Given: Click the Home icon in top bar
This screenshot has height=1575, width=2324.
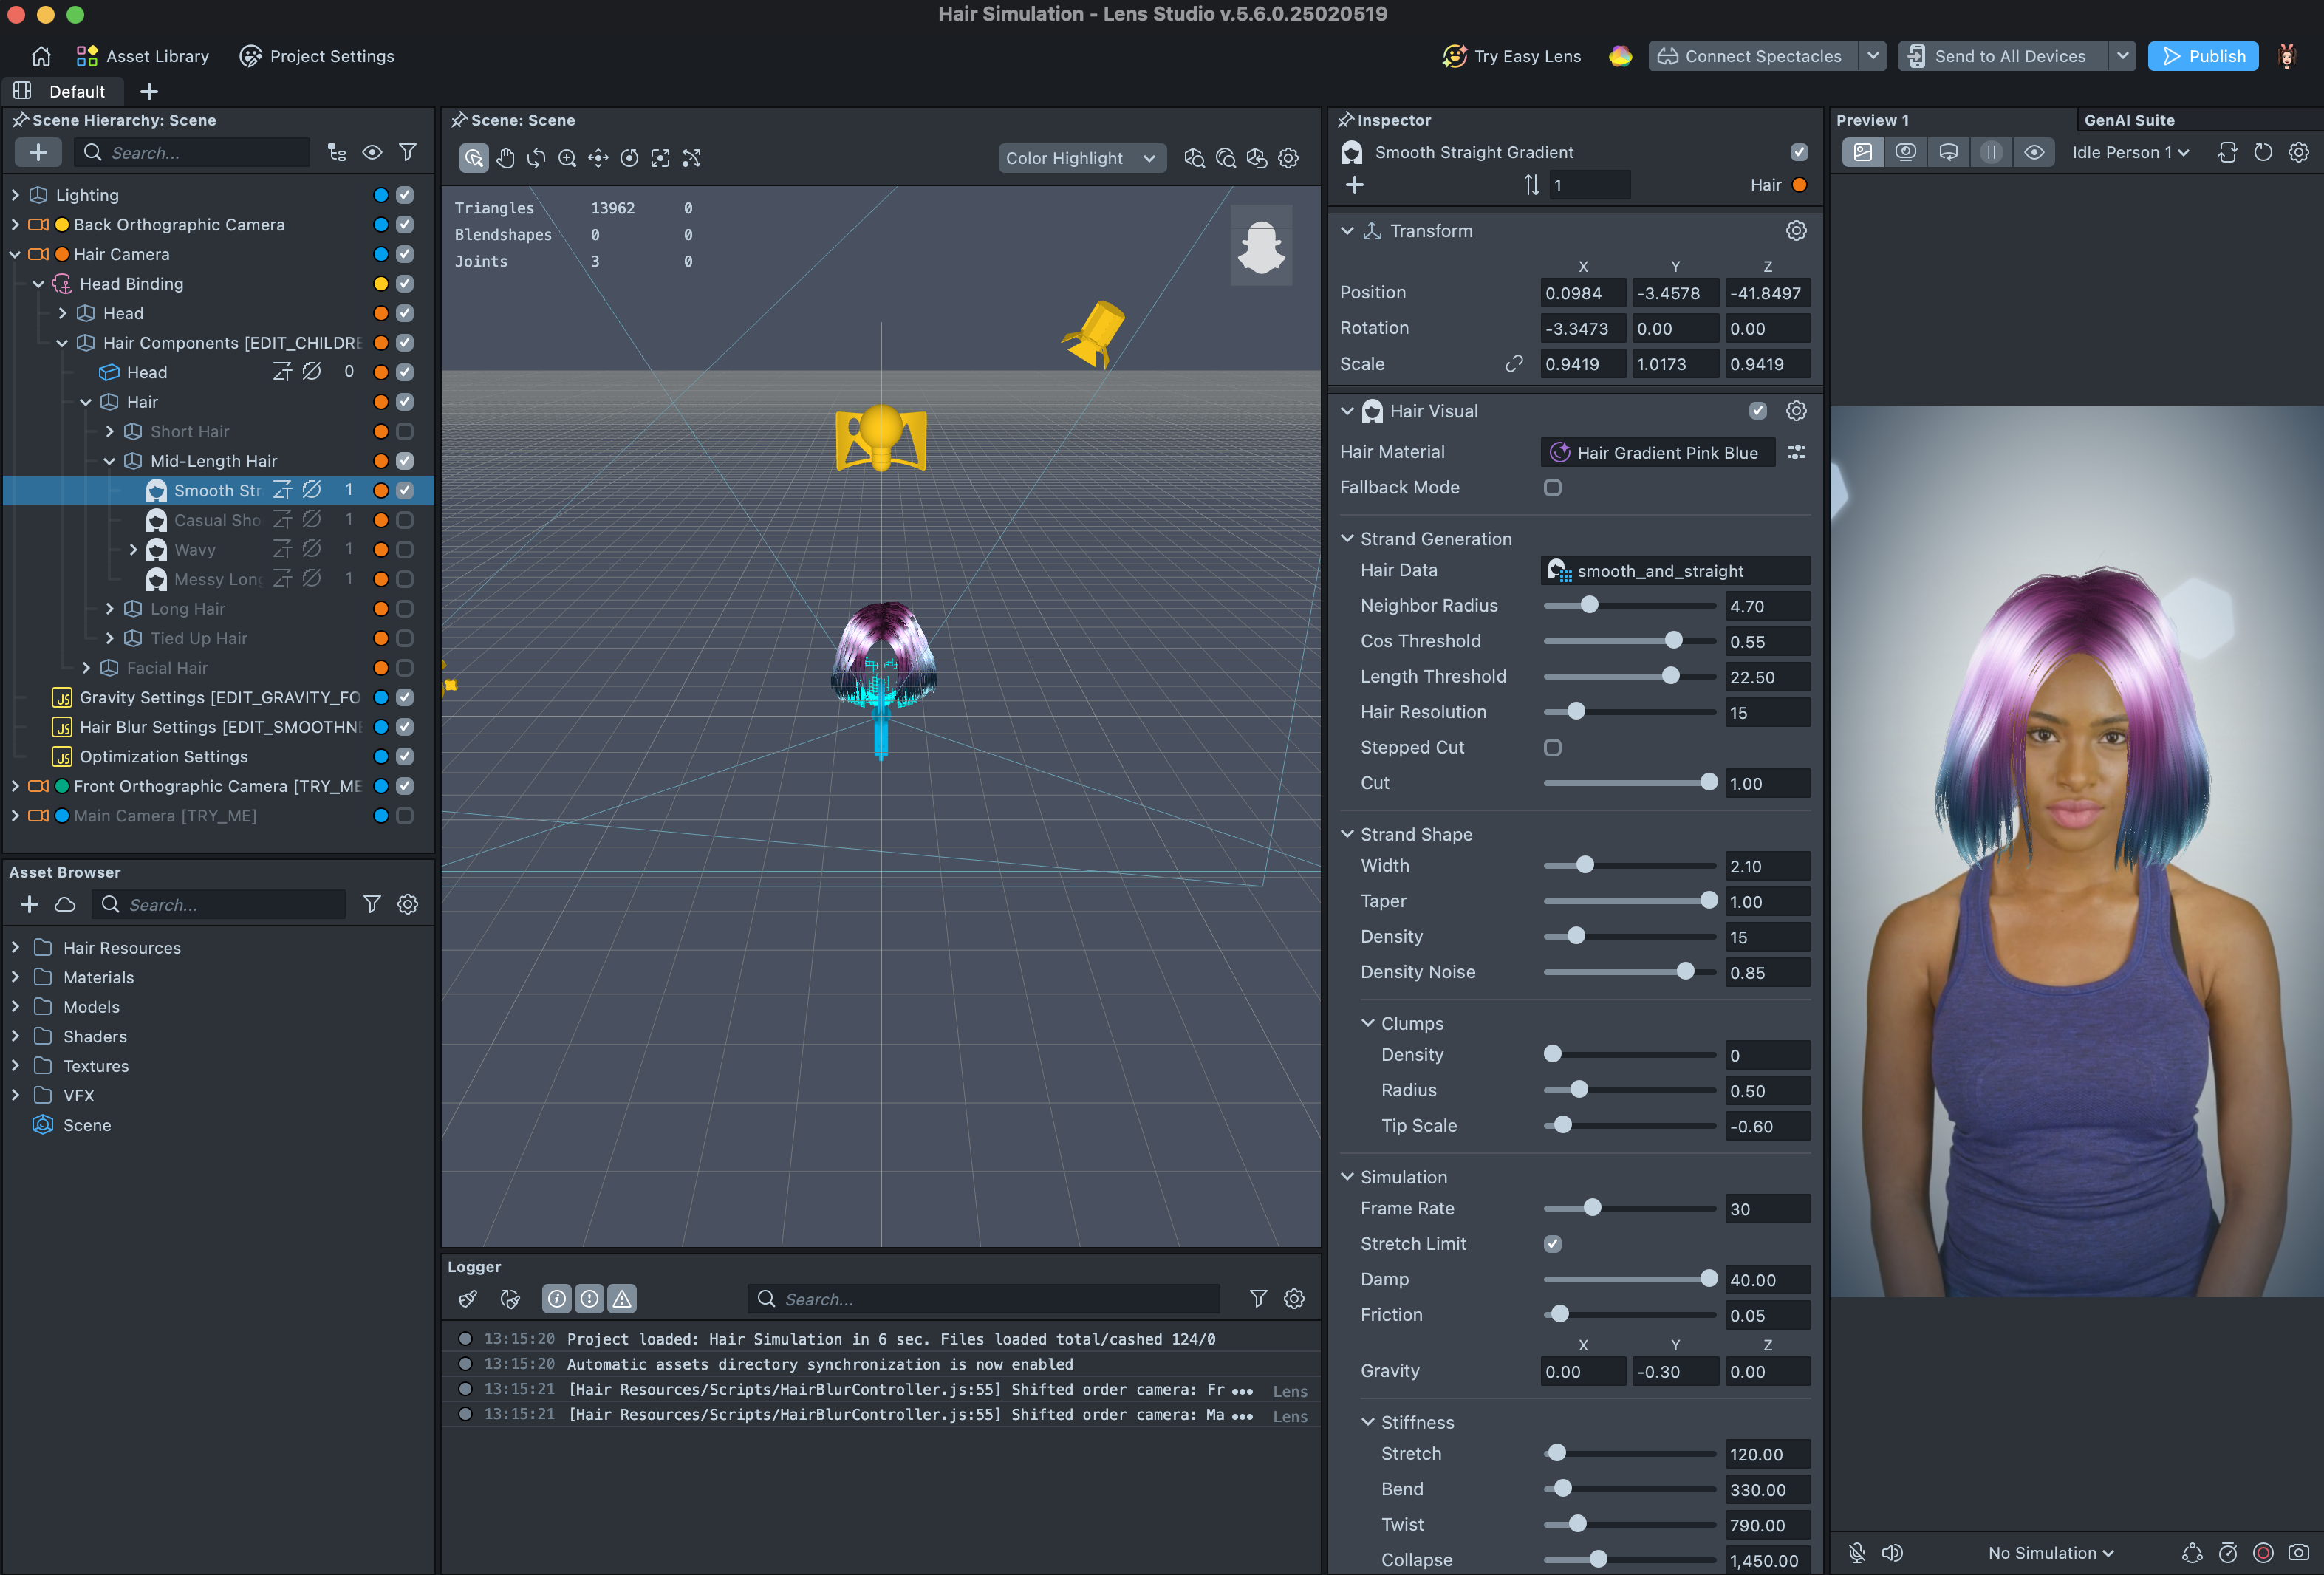Looking at the screenshot, I should click(41, 56).
